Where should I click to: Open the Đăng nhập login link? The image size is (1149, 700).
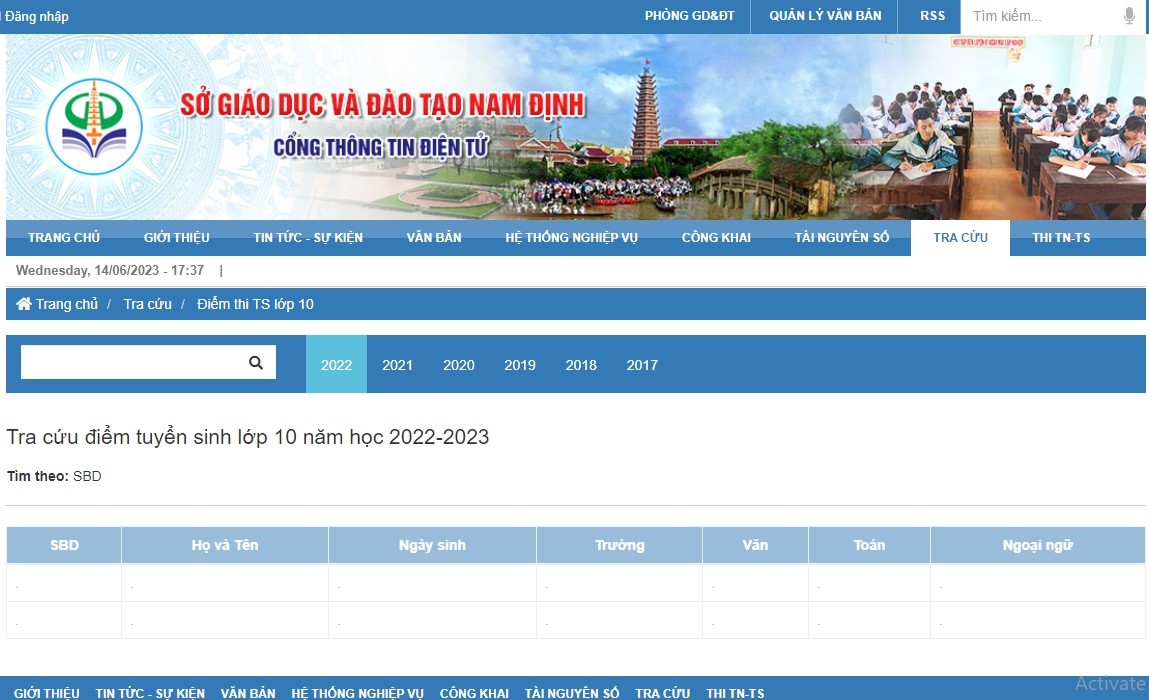pyautogui.click(x=38, y=16)
